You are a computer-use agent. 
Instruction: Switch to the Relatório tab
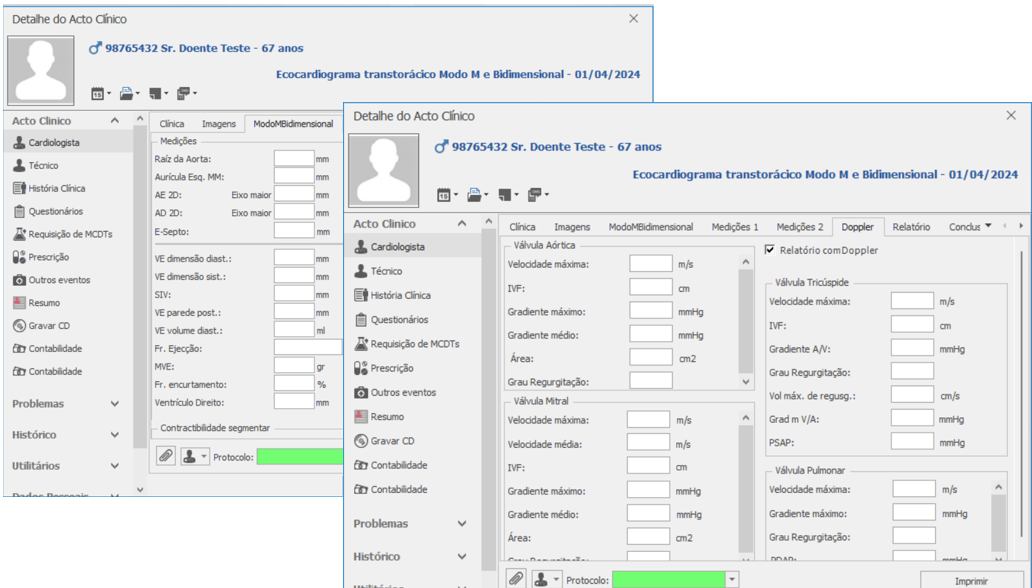pyautogui.click(x=911, y=227)
